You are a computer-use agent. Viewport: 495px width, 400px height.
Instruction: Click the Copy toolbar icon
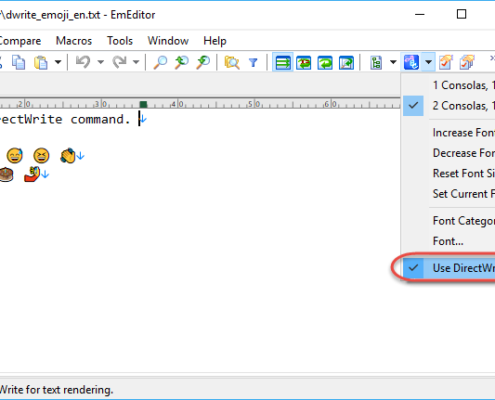click(x=18, y=62)
